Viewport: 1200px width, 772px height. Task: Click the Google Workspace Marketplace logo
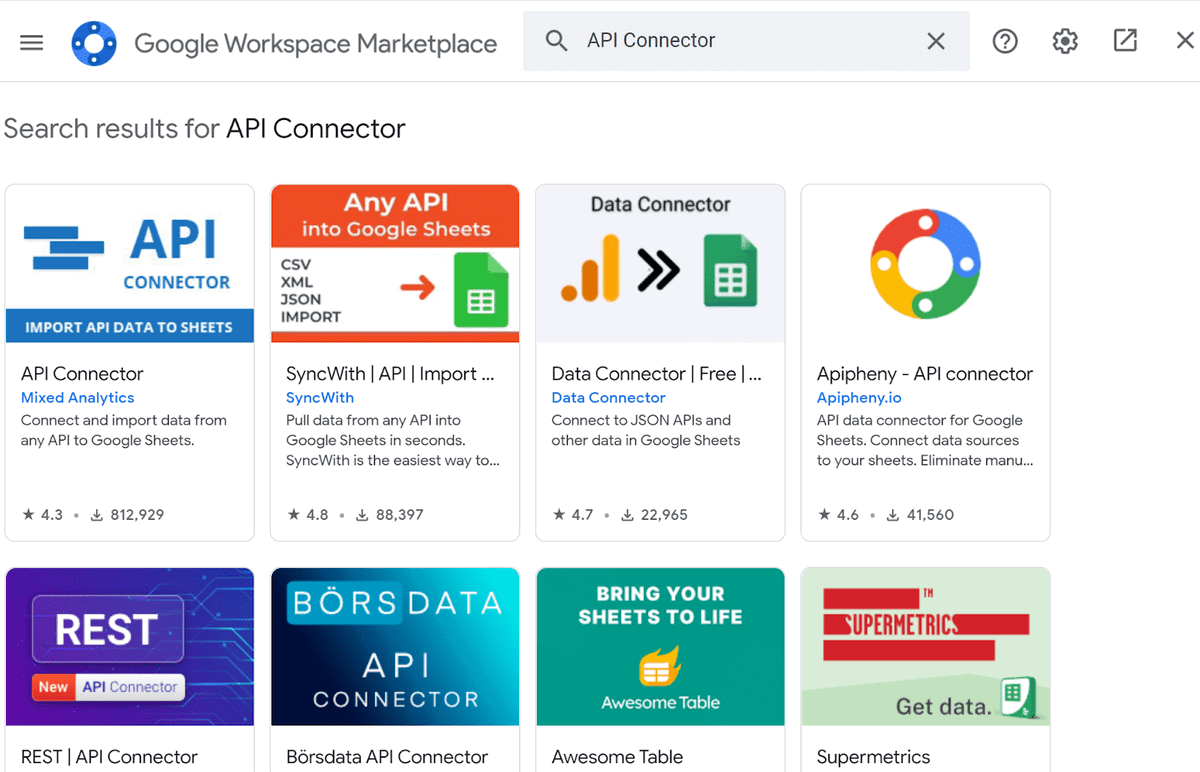tap(95, 42)
